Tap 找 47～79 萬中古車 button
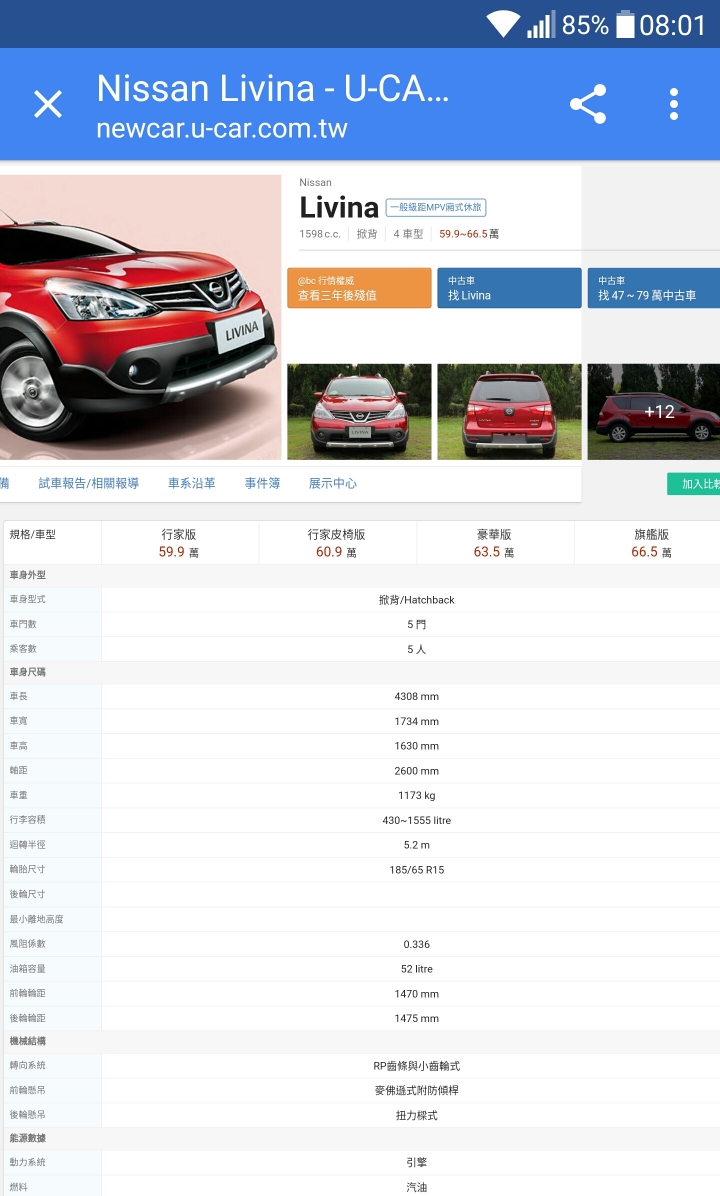This screenshot has height=1196, width=720. (x=654, y=288)
